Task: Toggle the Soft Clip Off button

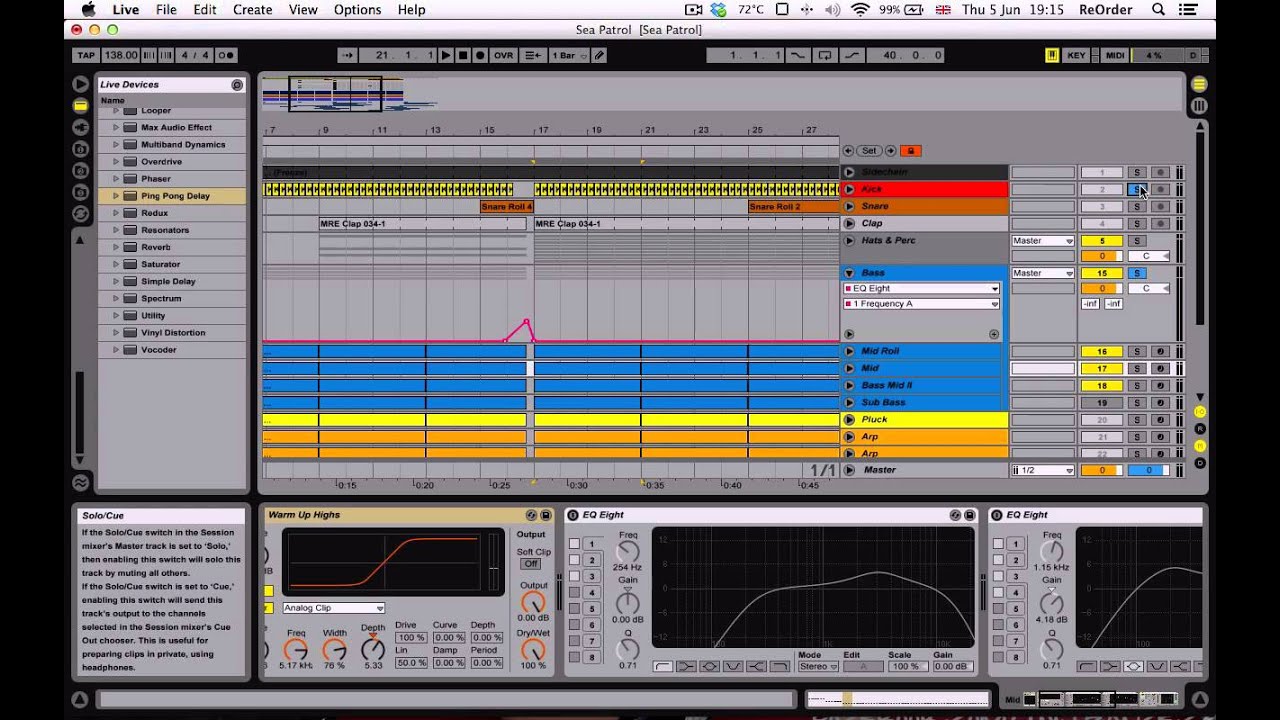Action: click(531, 564)
